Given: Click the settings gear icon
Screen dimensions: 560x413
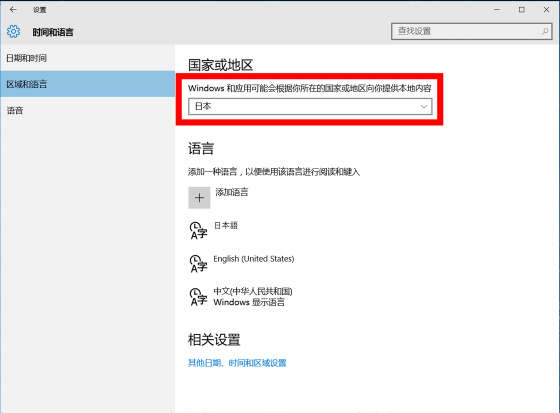Looking at the screenshot, I should pos(14,32).
